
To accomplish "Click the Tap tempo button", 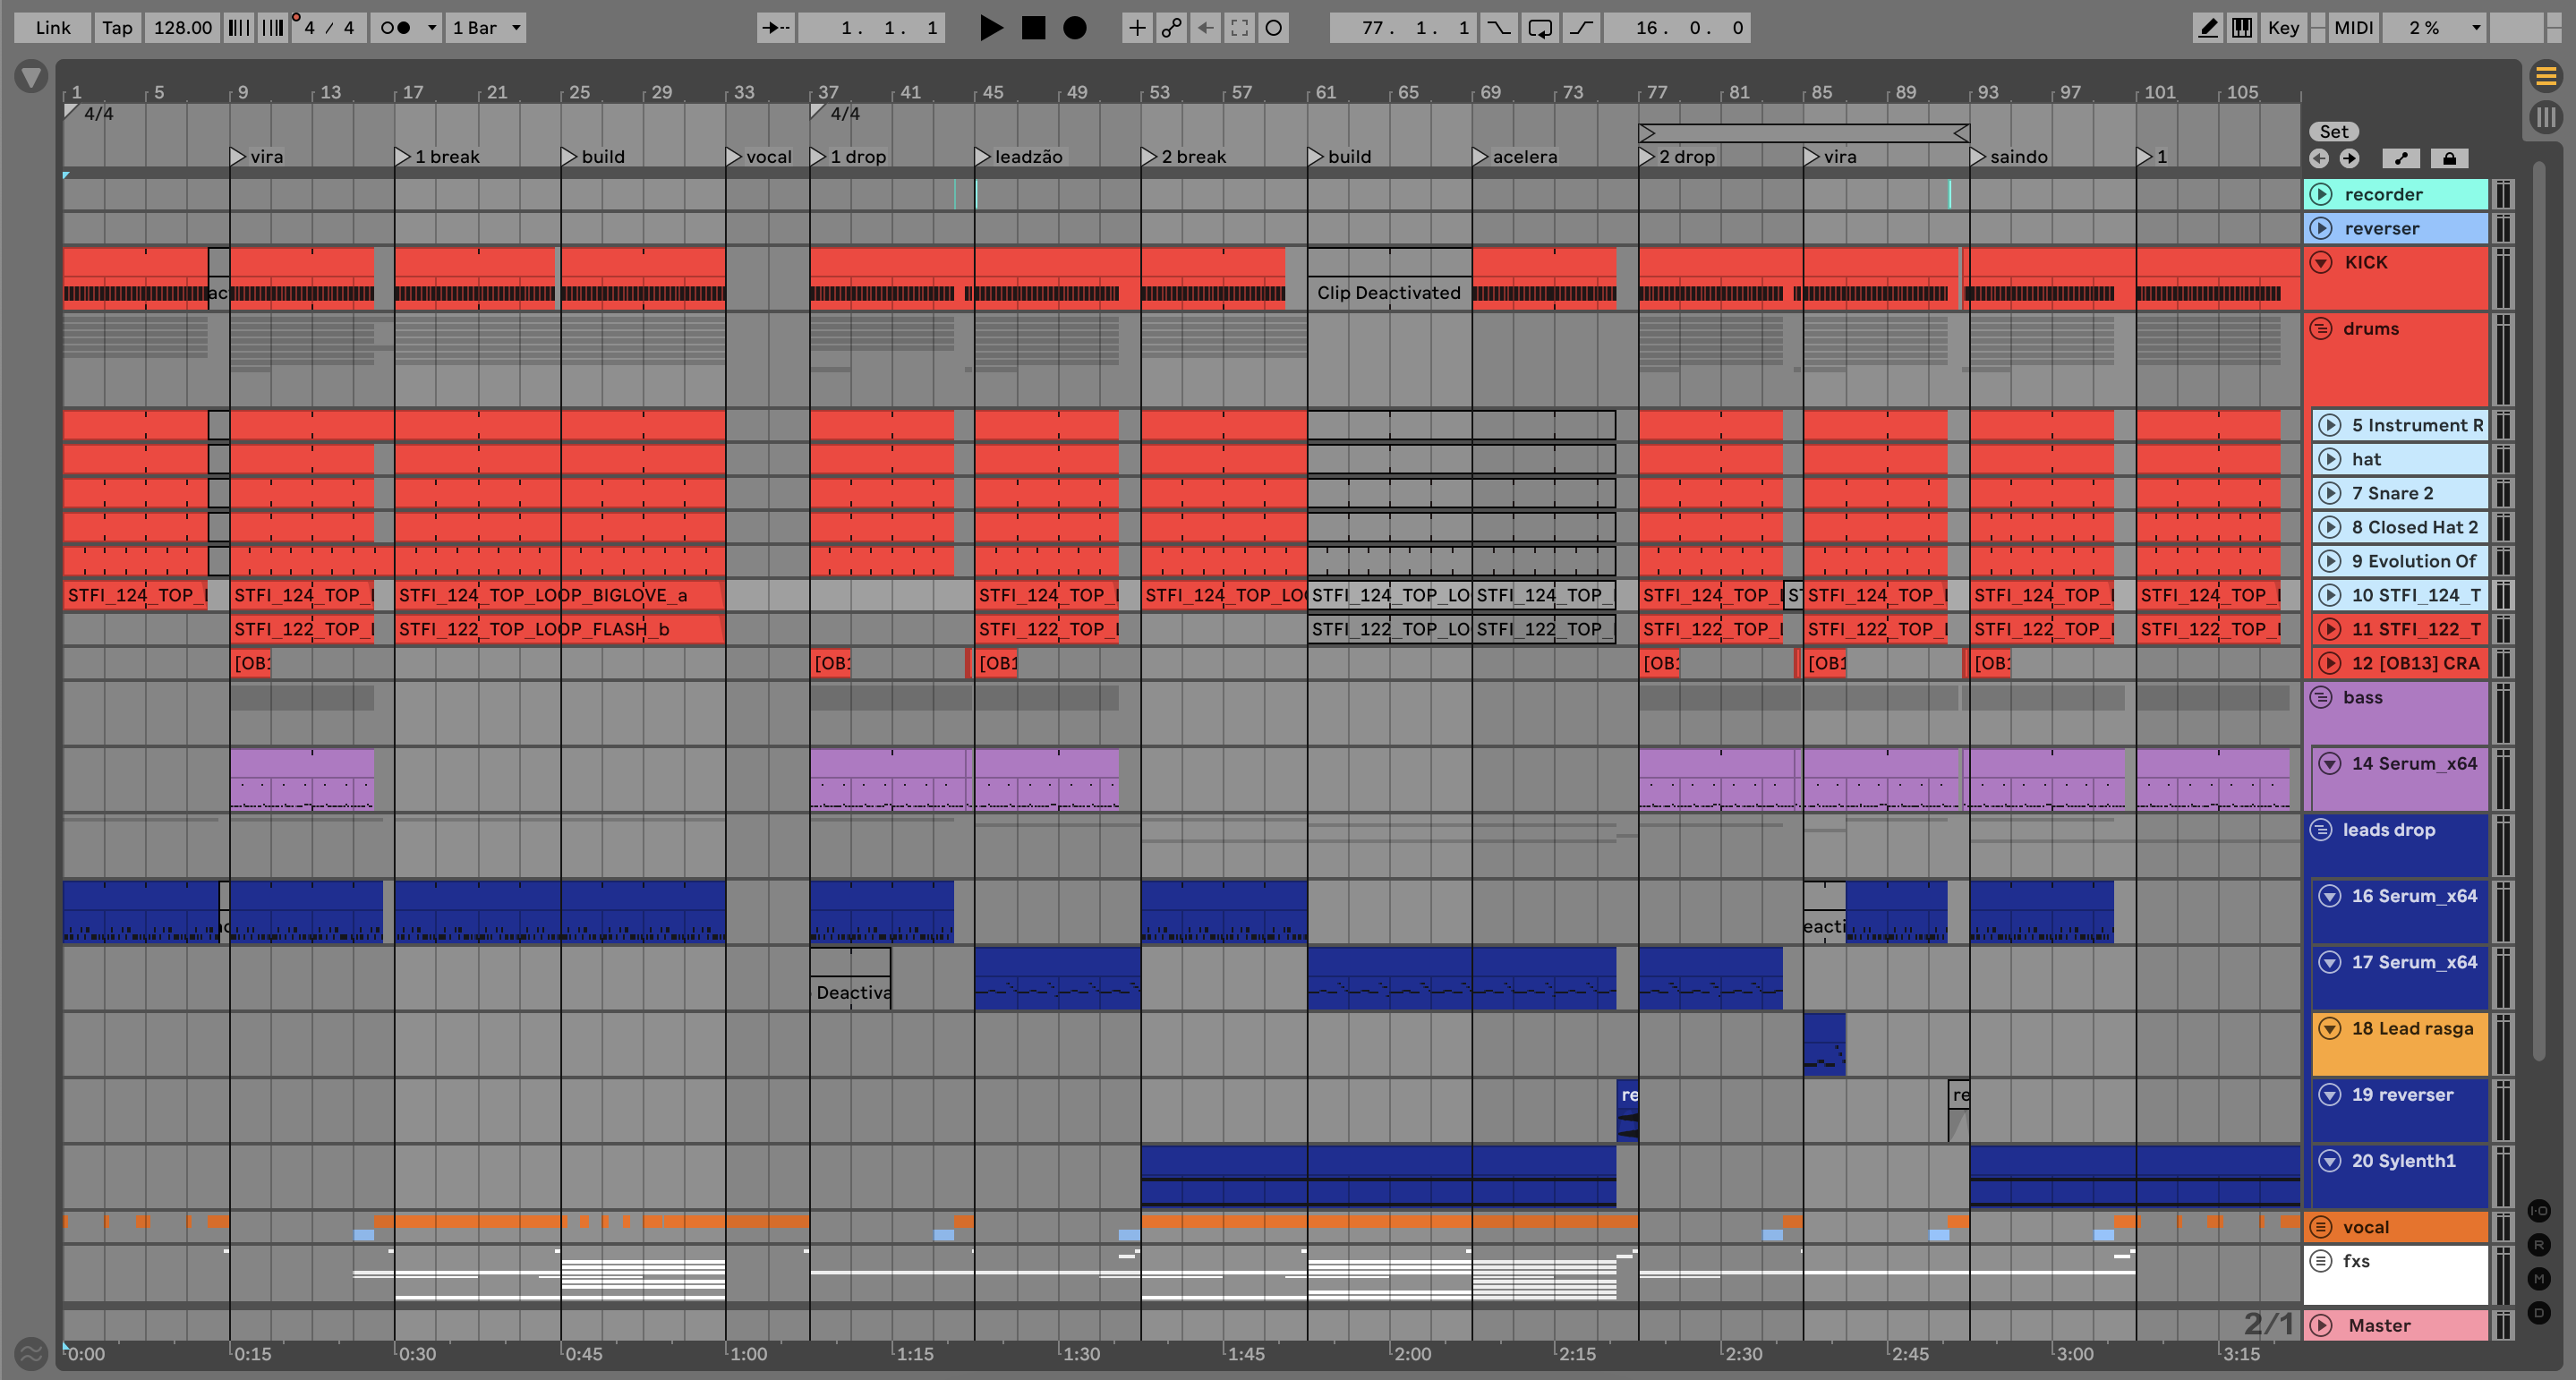I will pos(117,28).
